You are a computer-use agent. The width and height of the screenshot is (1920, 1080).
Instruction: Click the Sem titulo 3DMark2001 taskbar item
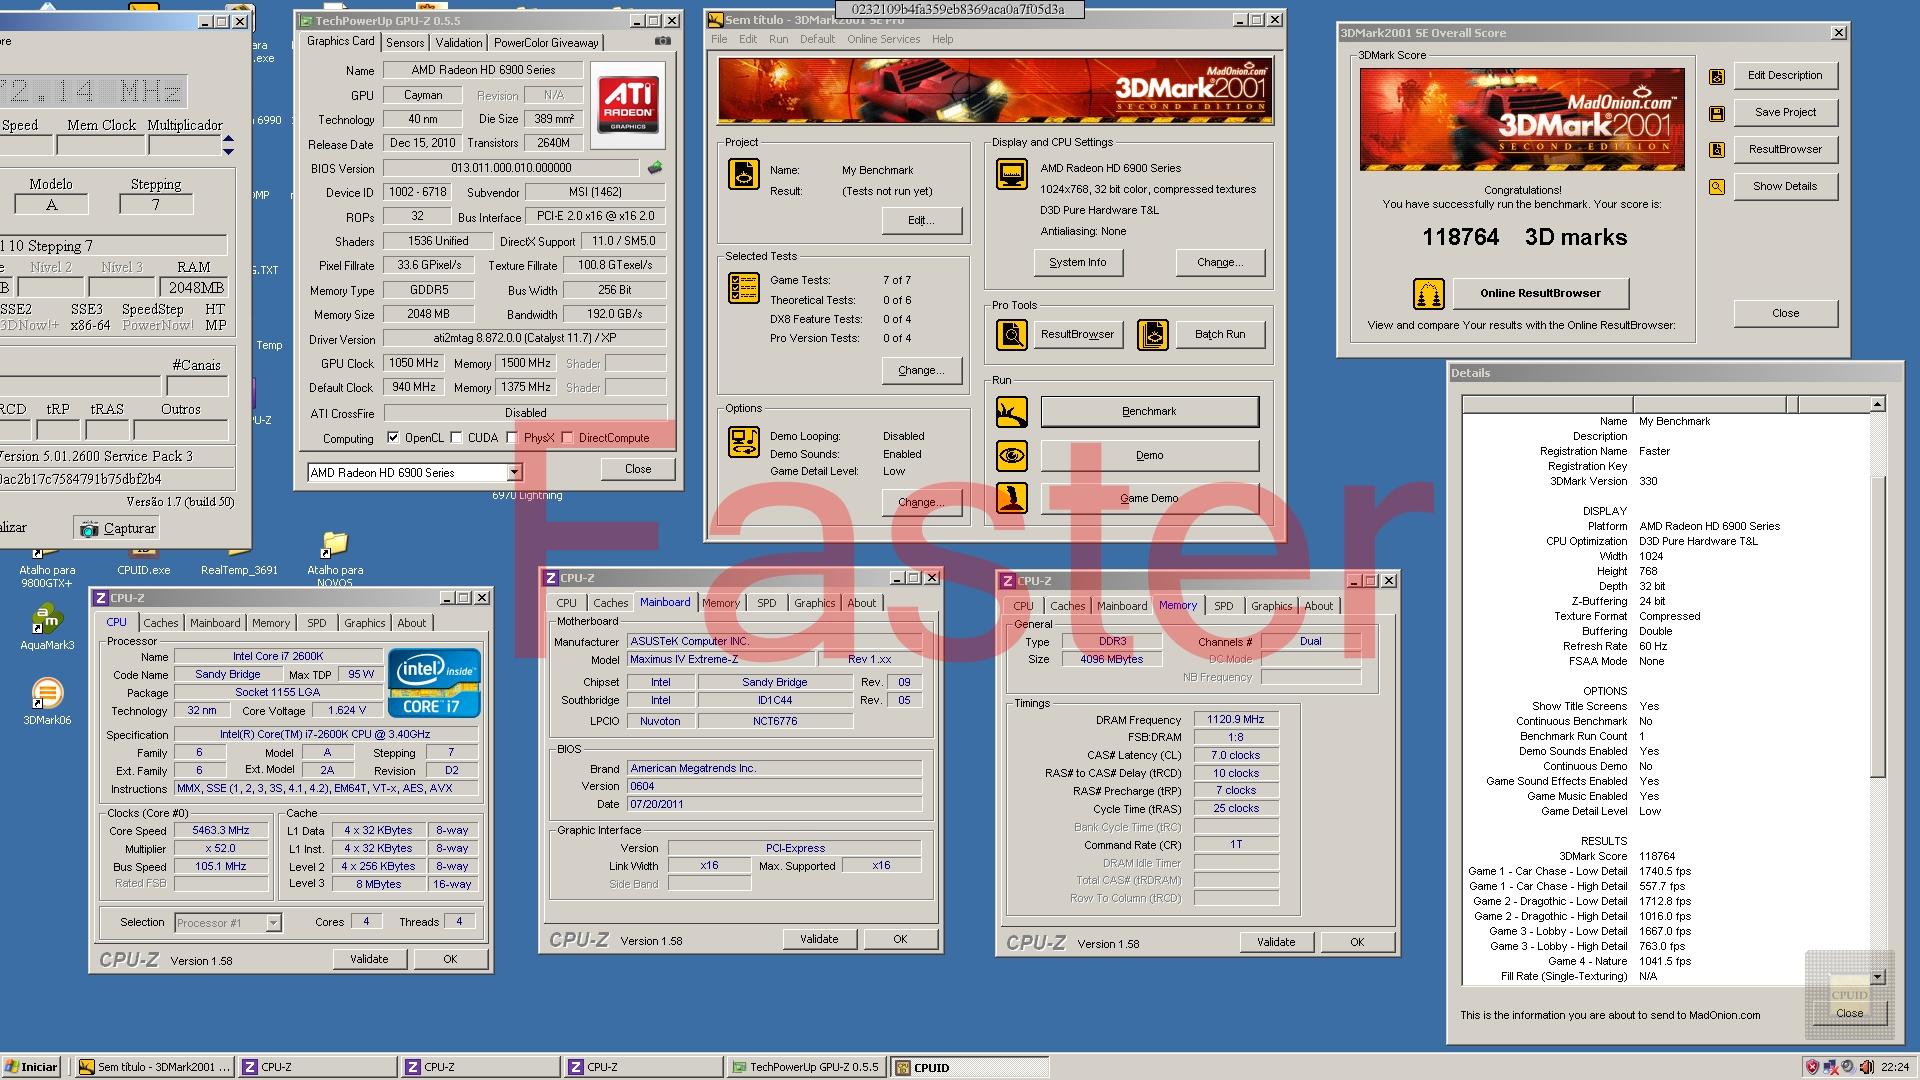click(x=156, y=1067)
